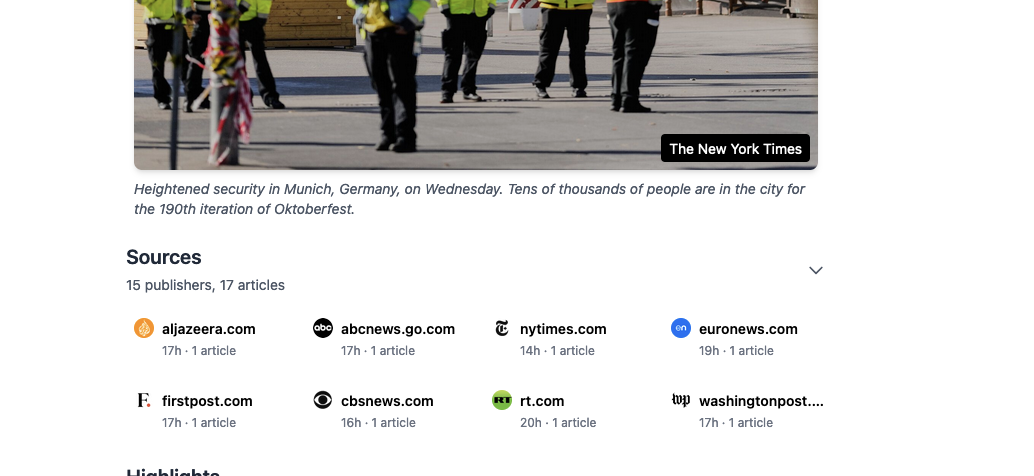
Task: Open the washingtonpost source link
Action: coord(761,401)
